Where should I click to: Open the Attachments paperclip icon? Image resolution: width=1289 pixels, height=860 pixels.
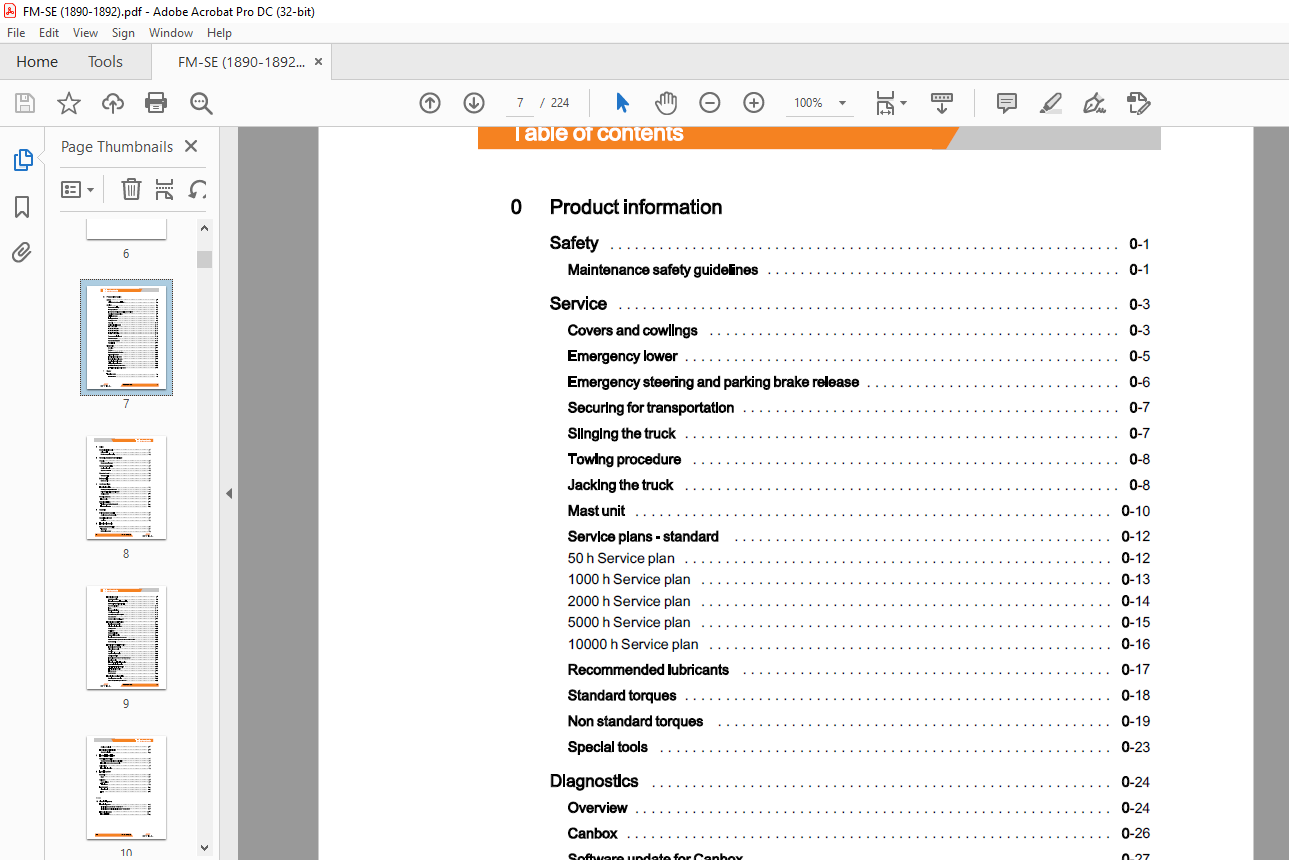(x=22, y=253)
